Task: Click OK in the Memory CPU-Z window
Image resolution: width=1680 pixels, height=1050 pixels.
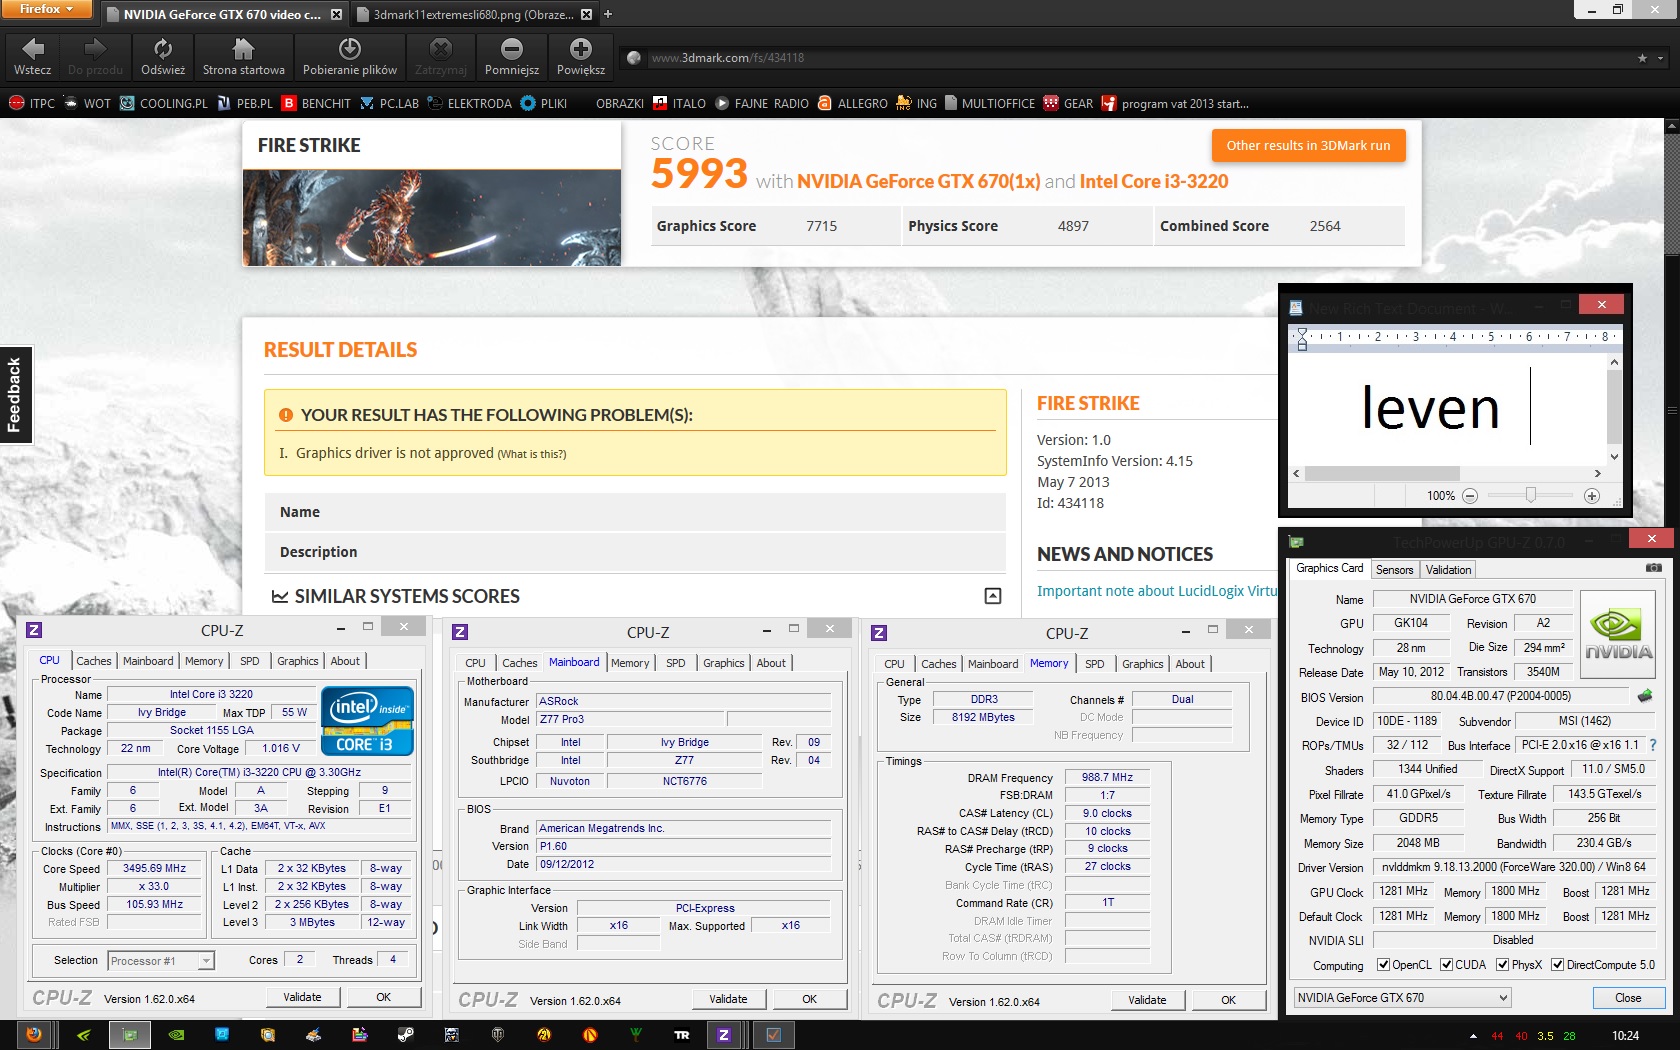Action: tap(1229, 1000)
